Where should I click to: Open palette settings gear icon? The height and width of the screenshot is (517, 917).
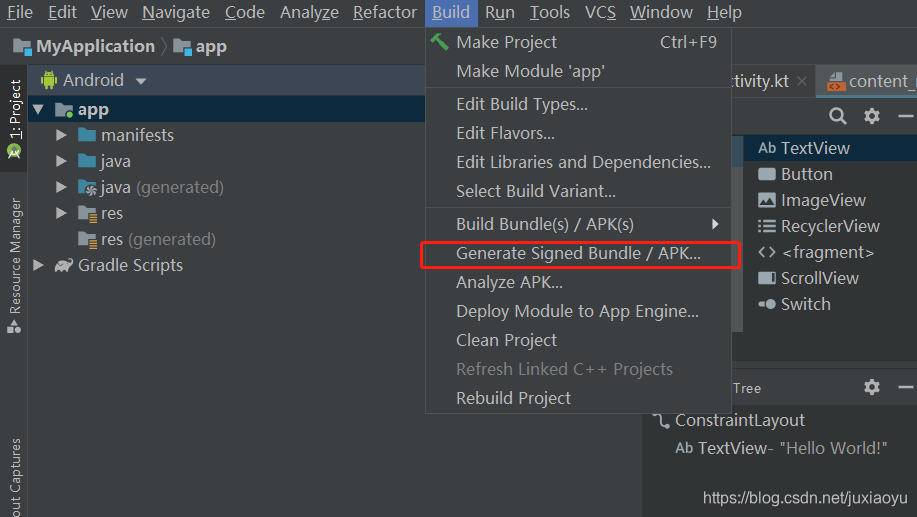(871, 116)
